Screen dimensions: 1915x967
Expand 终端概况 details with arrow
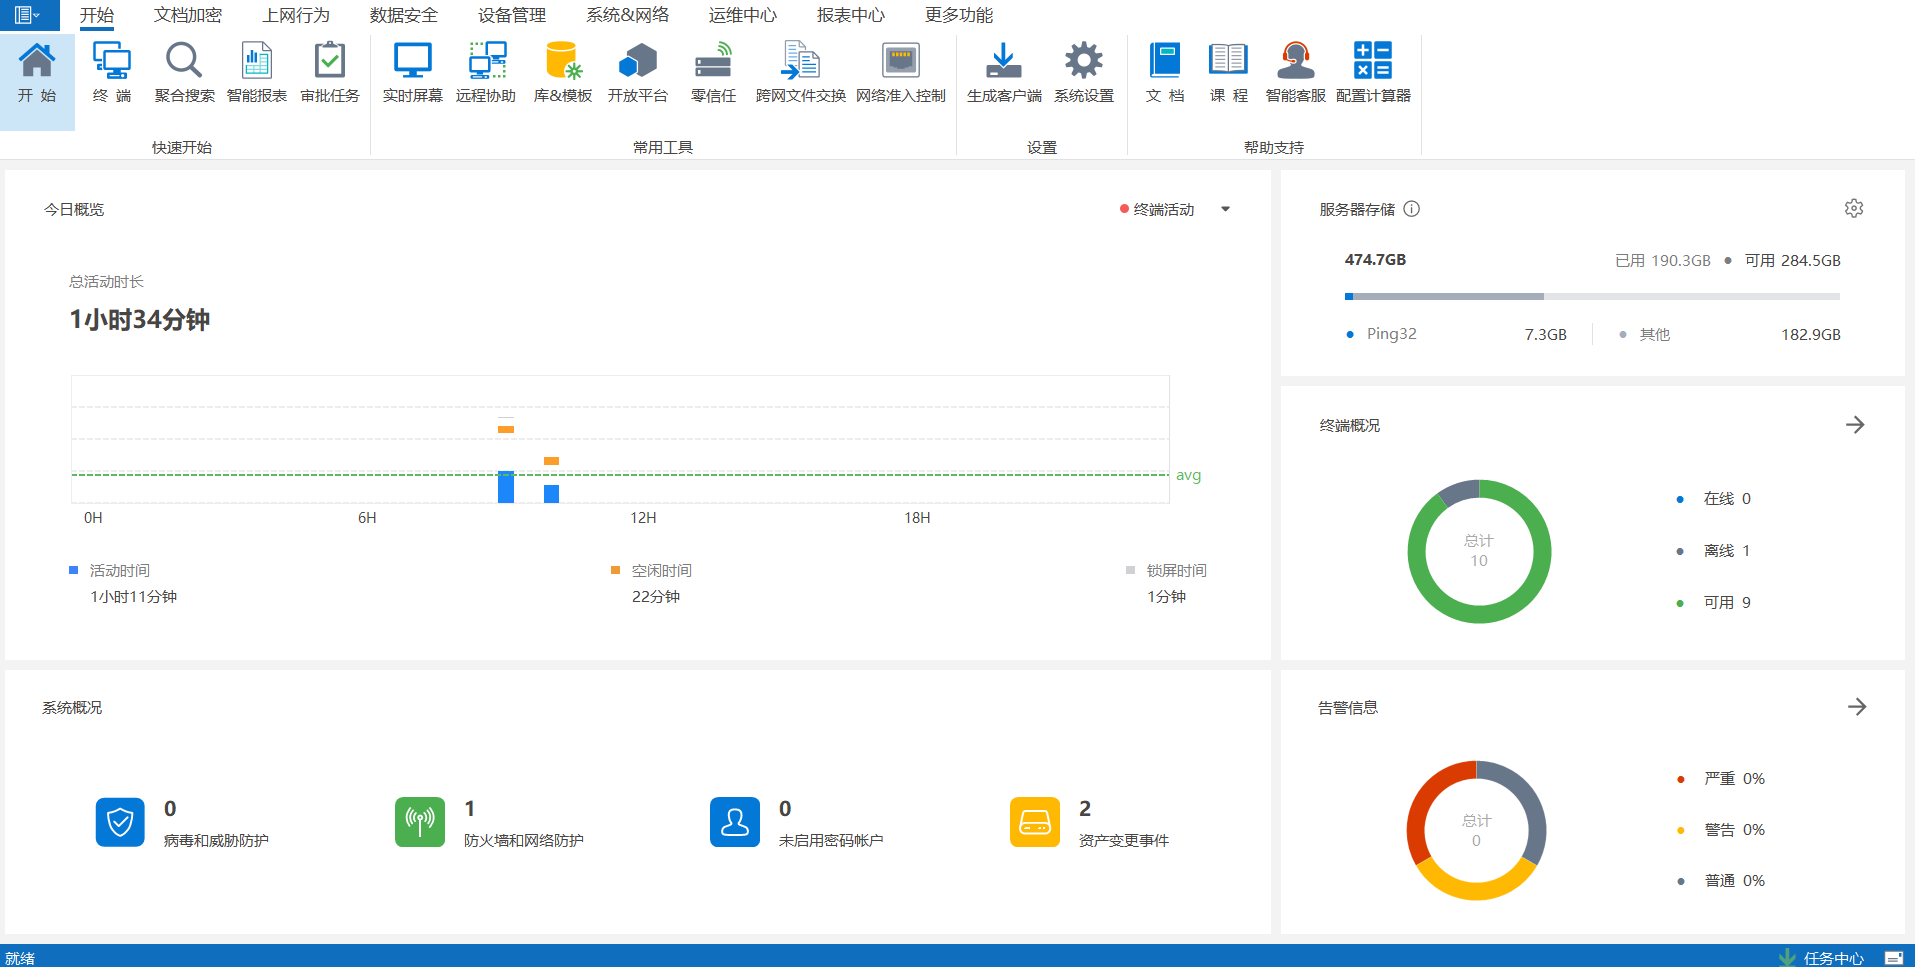click(1855, 425)
